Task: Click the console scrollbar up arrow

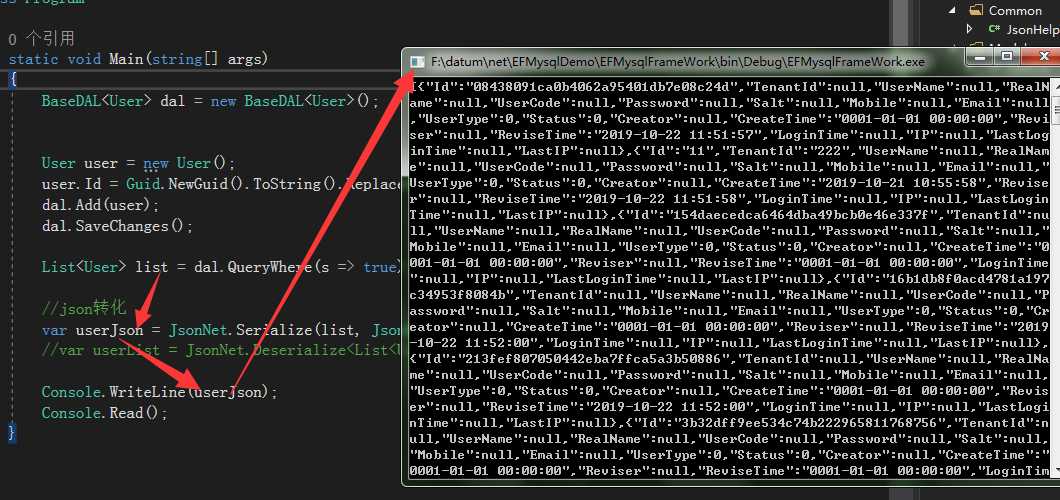Action: pos(1055,85)
